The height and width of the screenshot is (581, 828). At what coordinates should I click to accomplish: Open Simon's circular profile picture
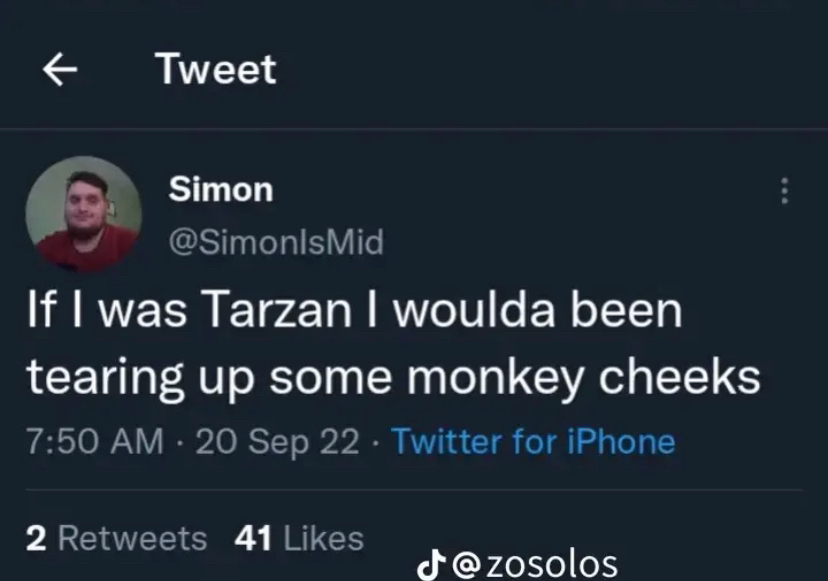83,214
